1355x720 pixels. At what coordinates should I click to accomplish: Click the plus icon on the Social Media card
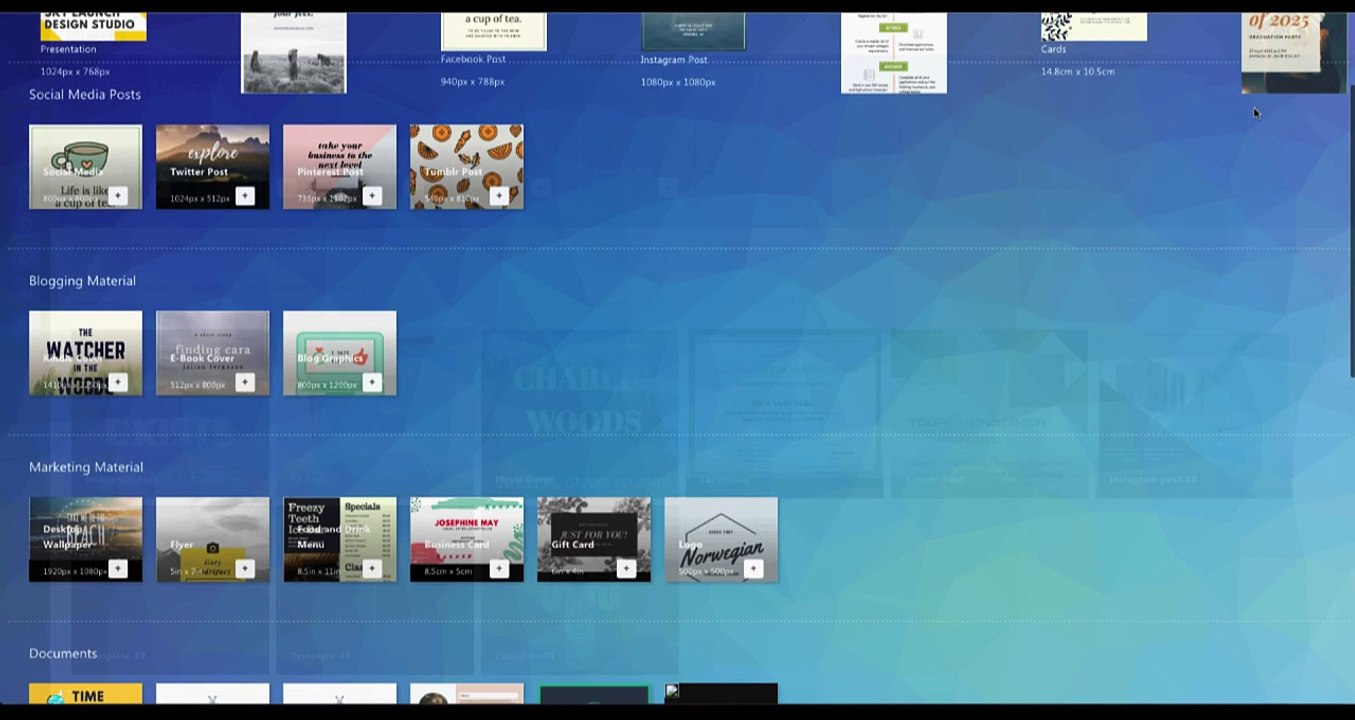click(118, 196)
